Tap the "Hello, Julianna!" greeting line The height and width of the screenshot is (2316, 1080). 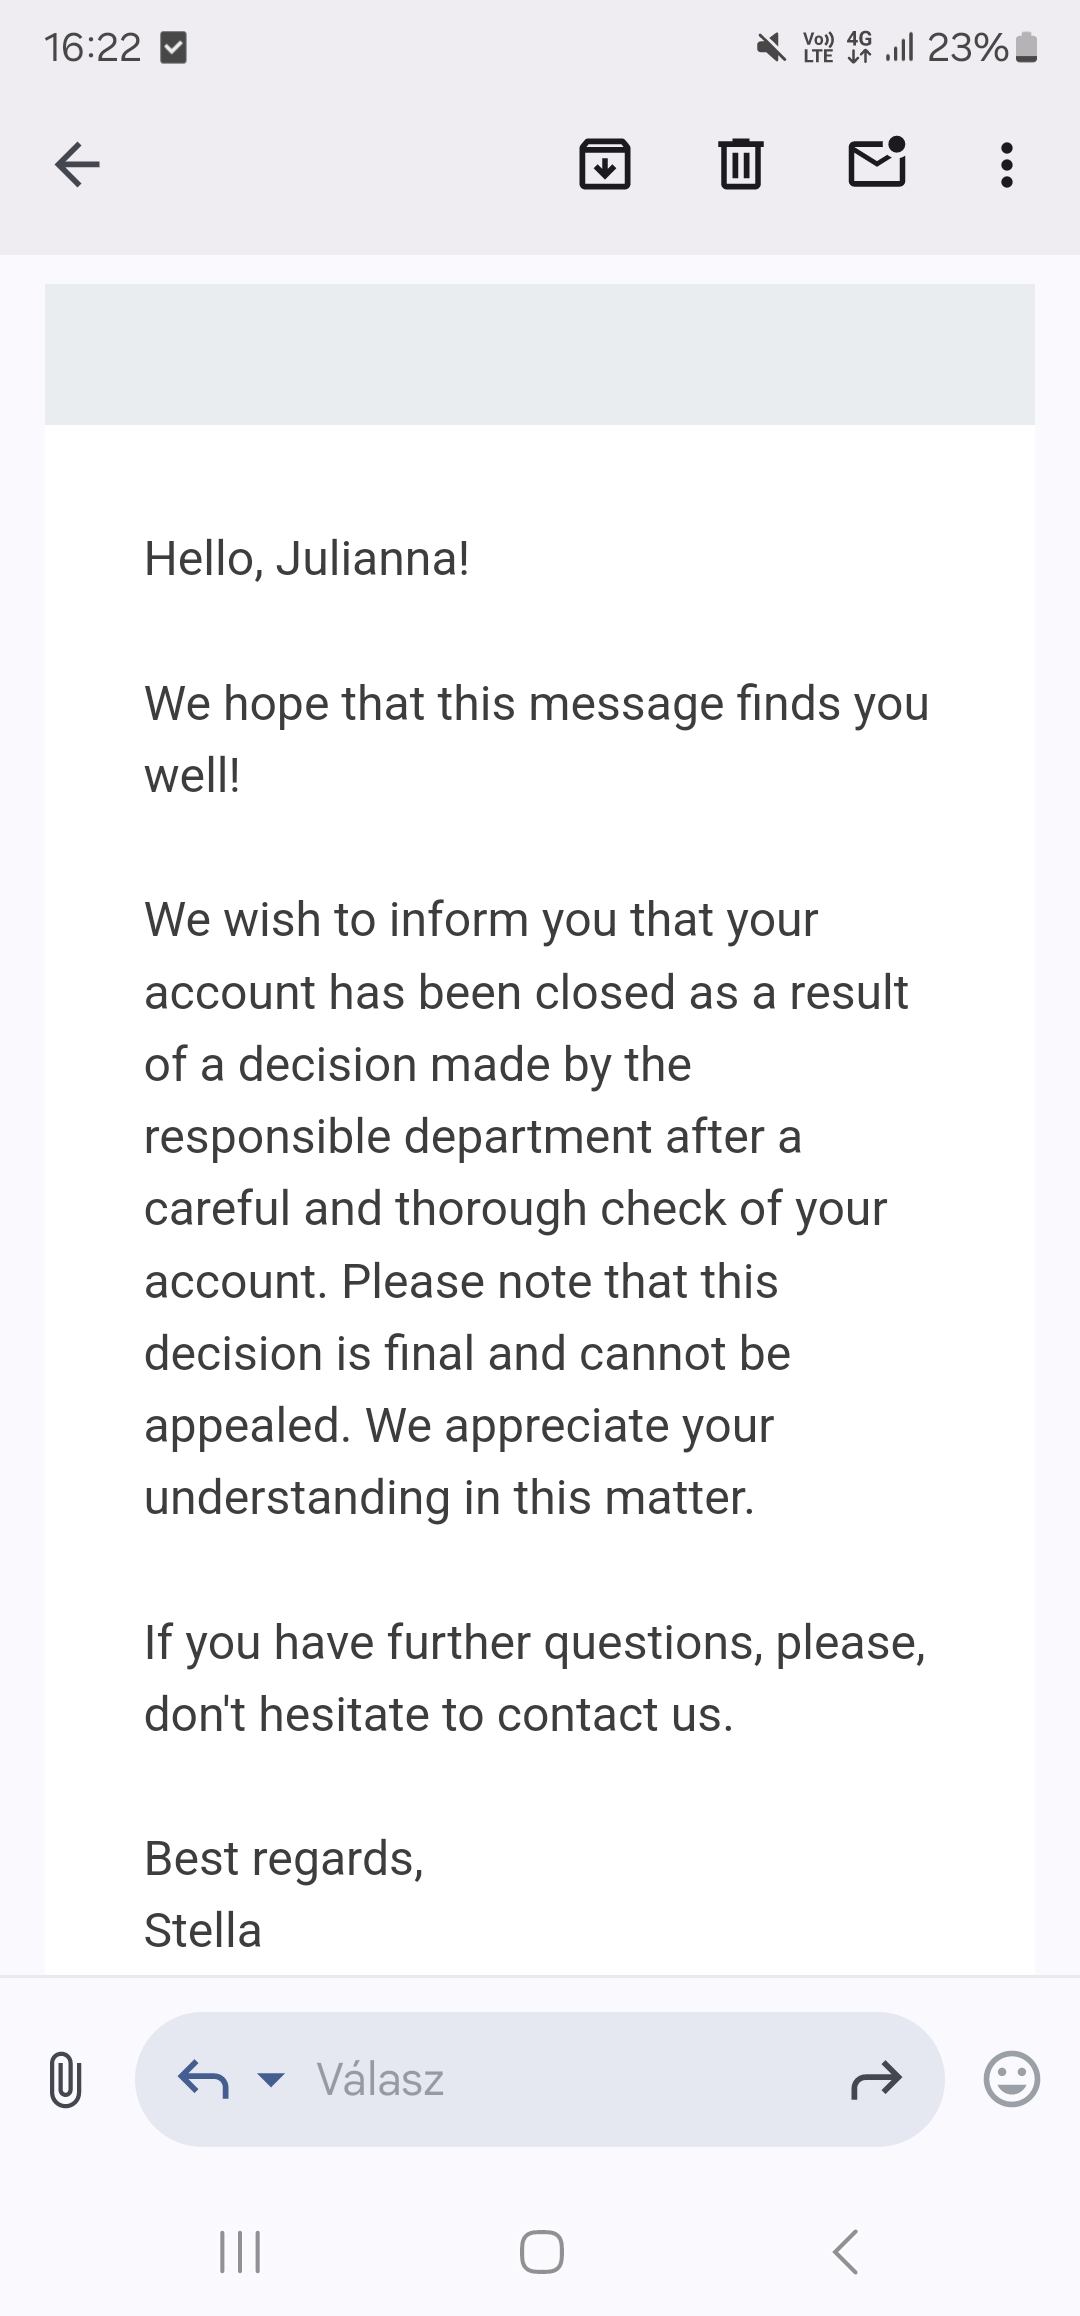tap(307, 559)
